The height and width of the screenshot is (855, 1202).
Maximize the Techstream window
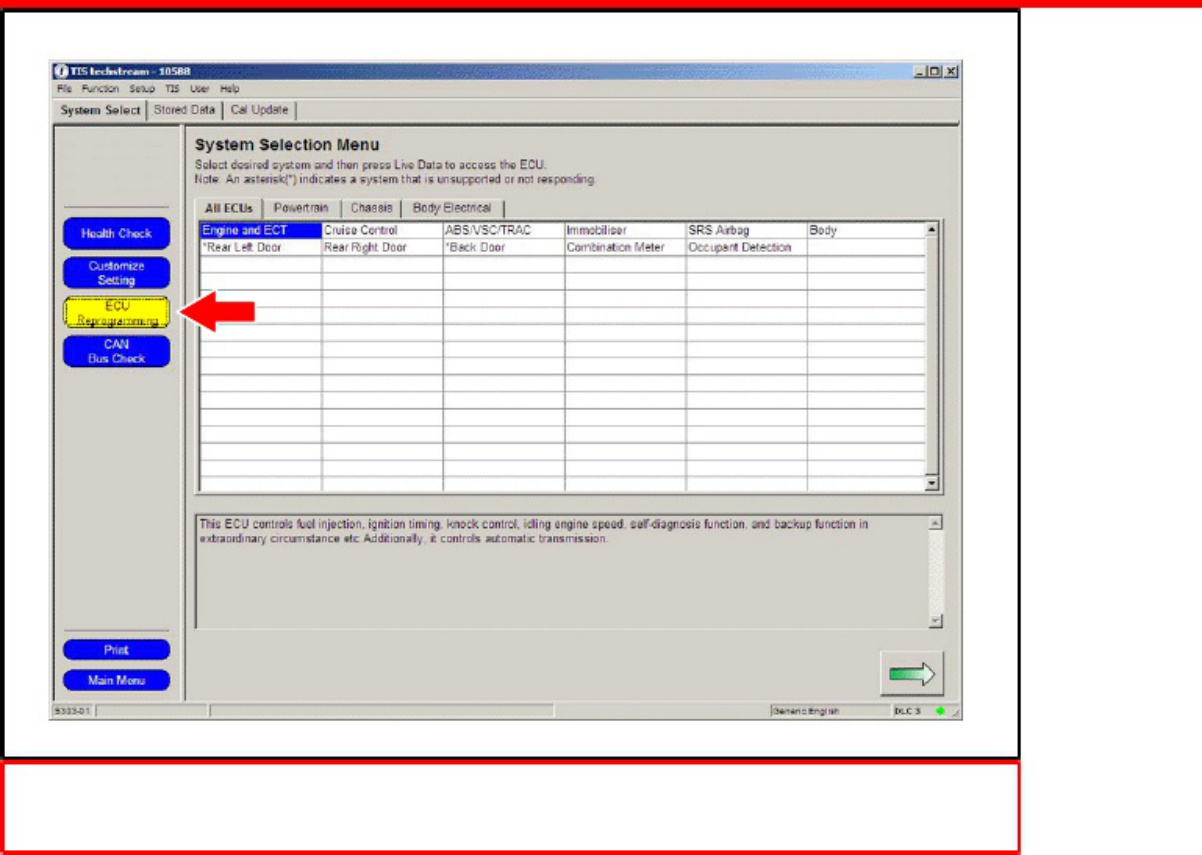[x=935, y=72]
